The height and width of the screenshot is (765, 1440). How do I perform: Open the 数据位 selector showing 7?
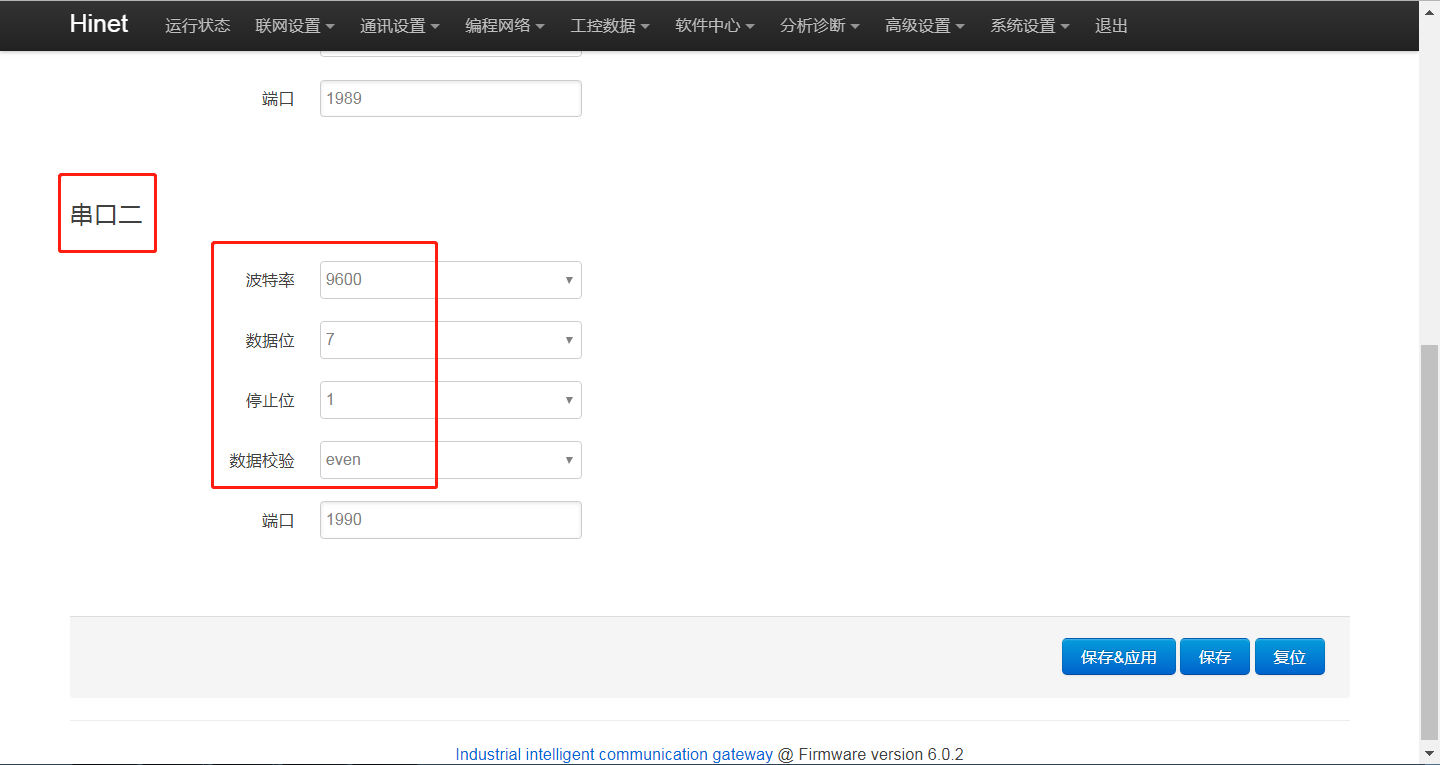(450, 340)
